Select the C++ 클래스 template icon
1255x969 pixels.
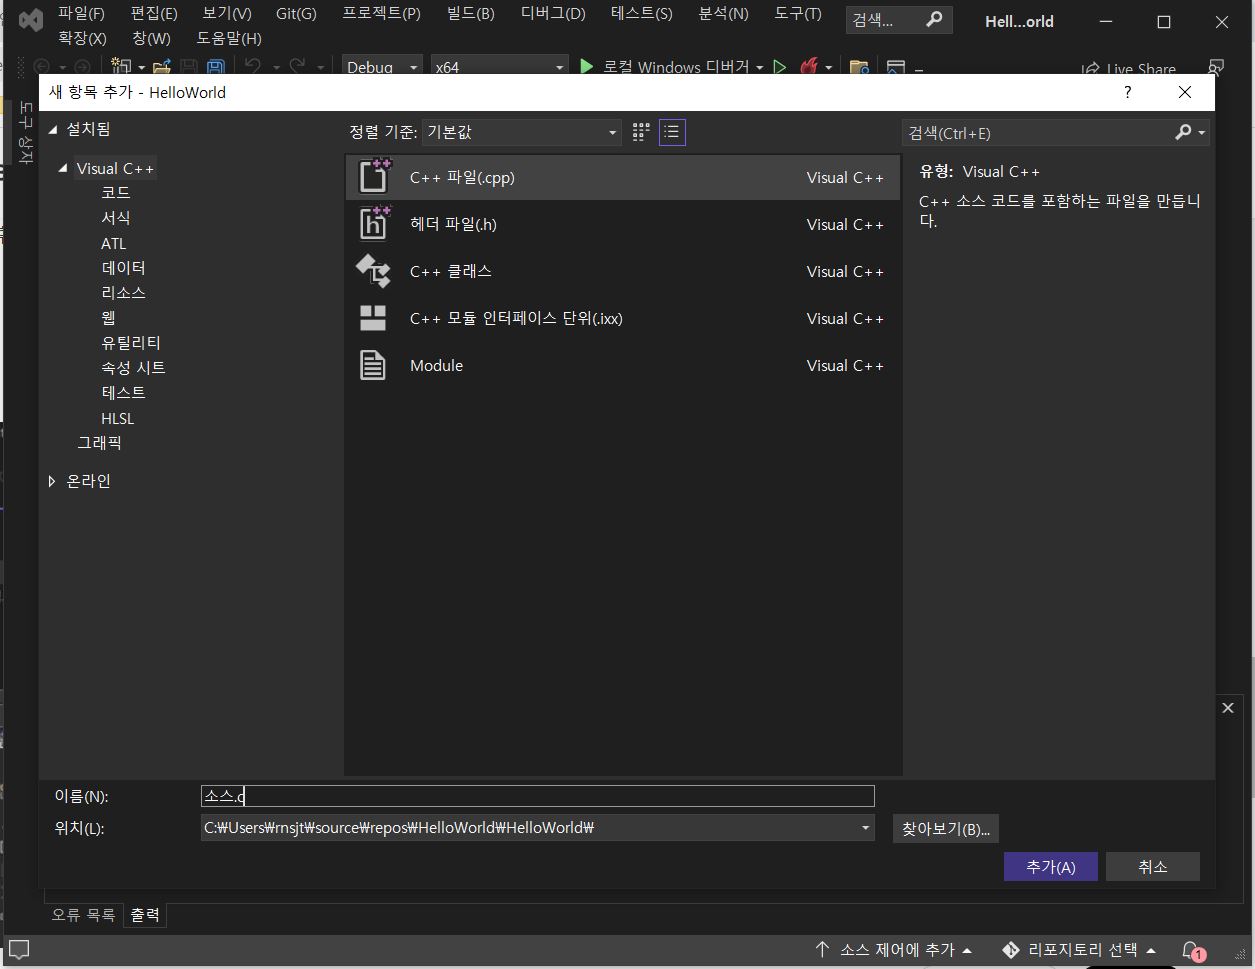[373, 271]
